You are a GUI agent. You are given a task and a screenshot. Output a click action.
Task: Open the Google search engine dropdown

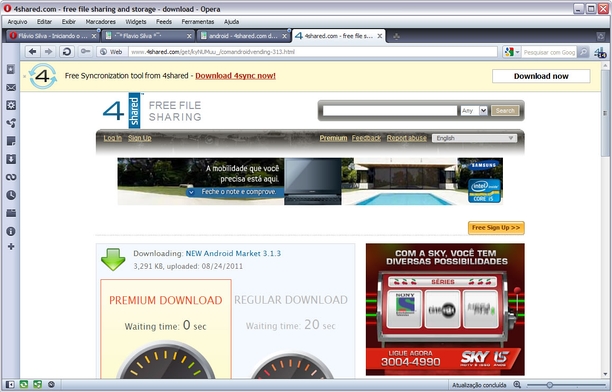click(x=512, y=52)
